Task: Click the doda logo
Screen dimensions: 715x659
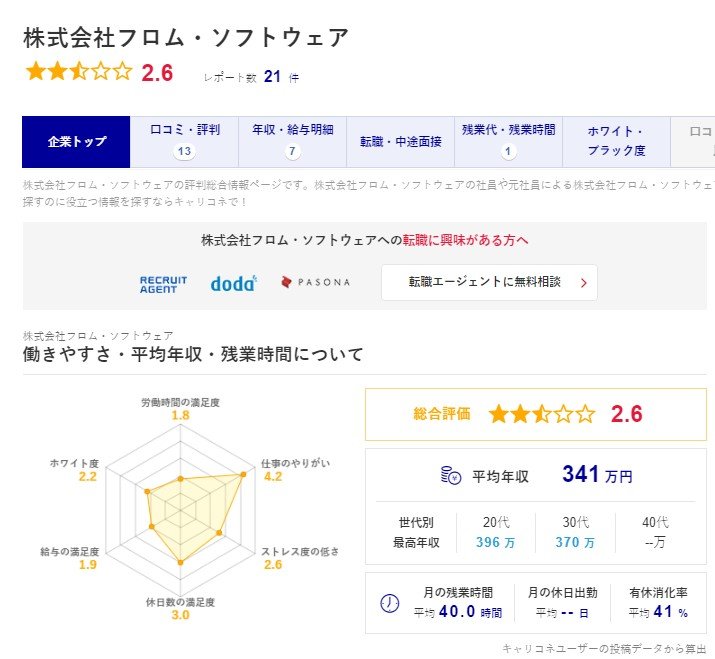Action: click(x=234, y=283)
